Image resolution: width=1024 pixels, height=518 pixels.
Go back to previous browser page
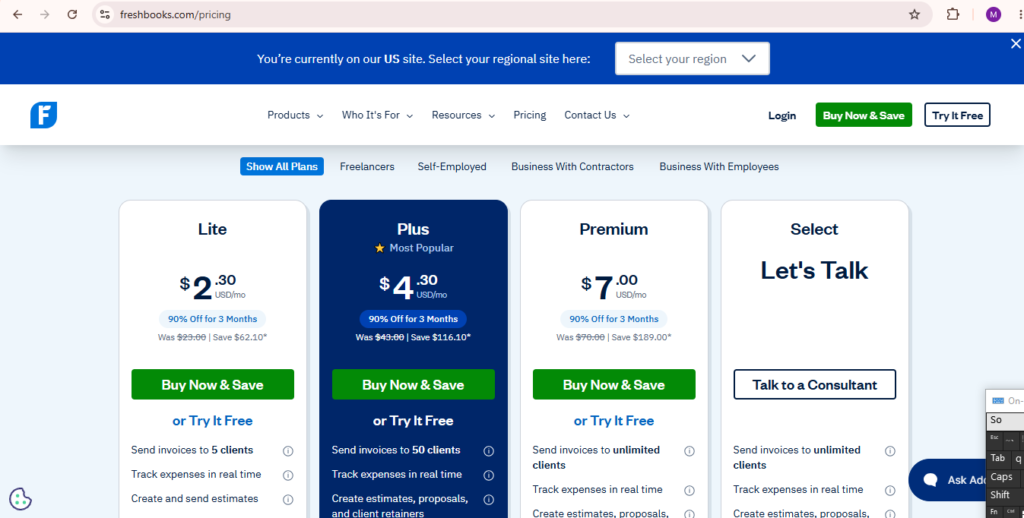(18, 14)
